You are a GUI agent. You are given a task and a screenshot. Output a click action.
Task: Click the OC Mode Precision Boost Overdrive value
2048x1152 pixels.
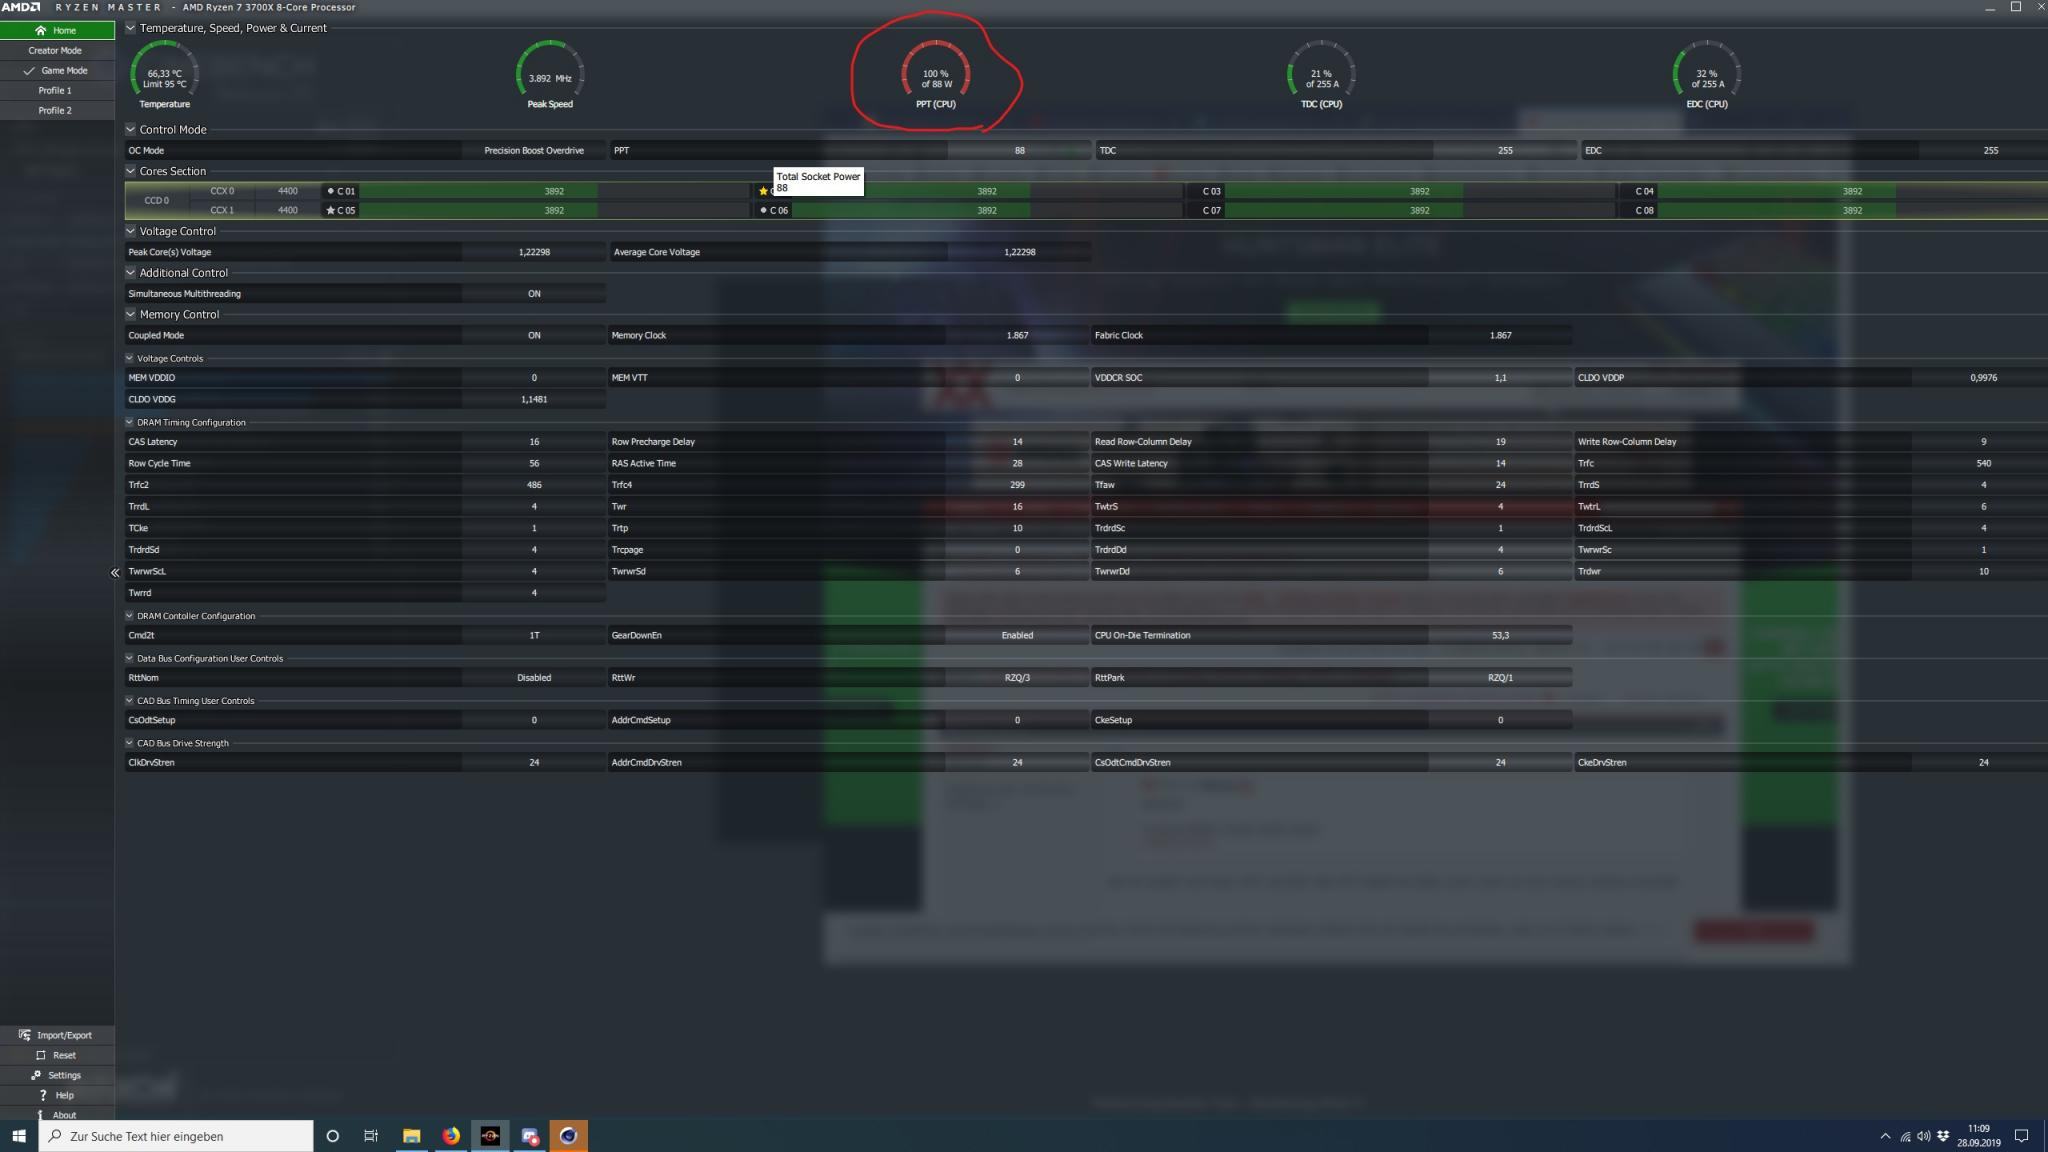click(534, 150)
